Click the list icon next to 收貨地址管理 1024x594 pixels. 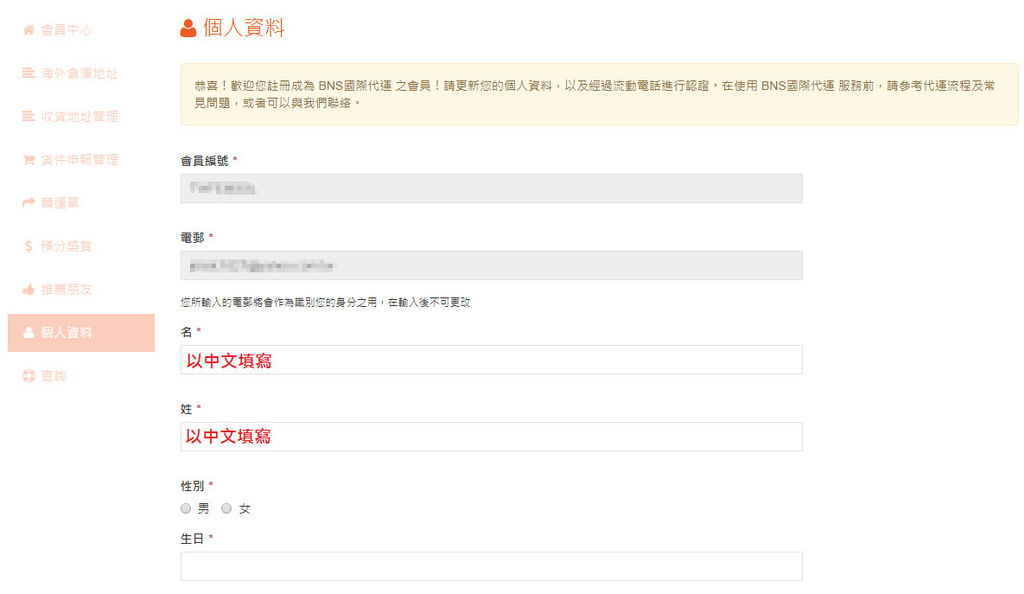(x=28, y=117)
